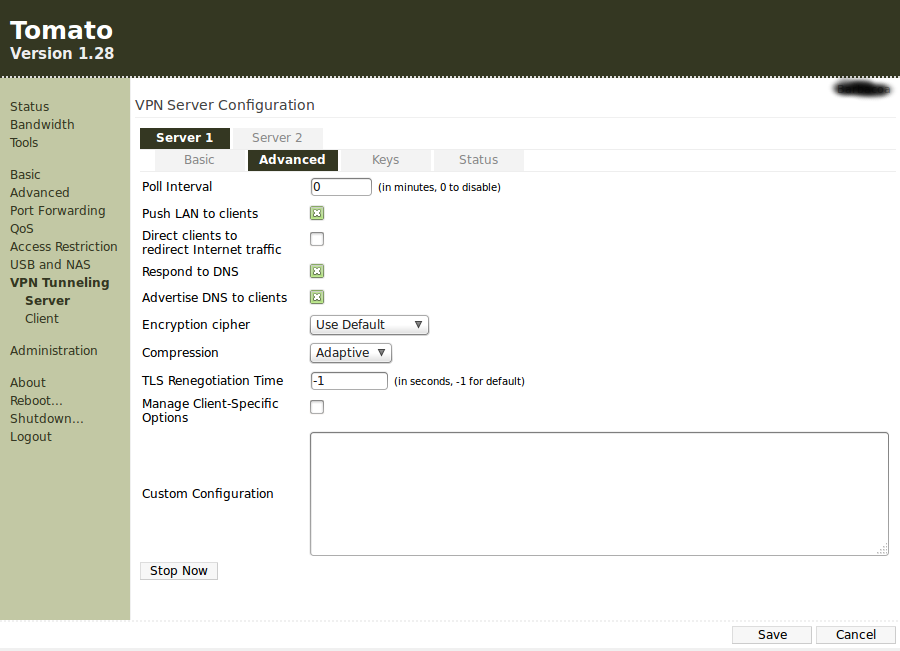Screen dimensions: 900x651
Task: Click the Stop Now button
Action: click(179, 571)
